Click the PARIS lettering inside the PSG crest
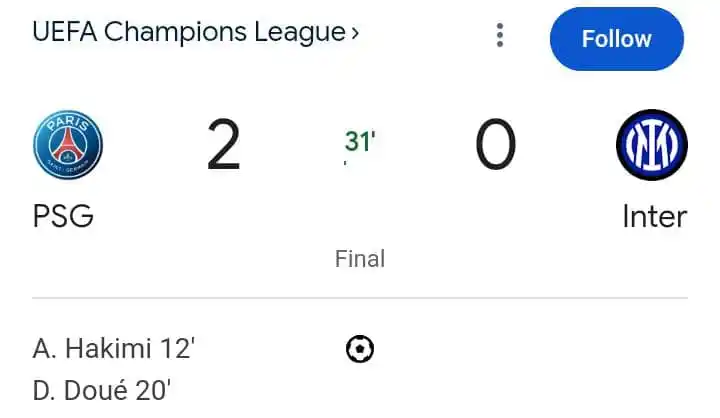This screenshot has width=720, height=418. pos(69,123)
